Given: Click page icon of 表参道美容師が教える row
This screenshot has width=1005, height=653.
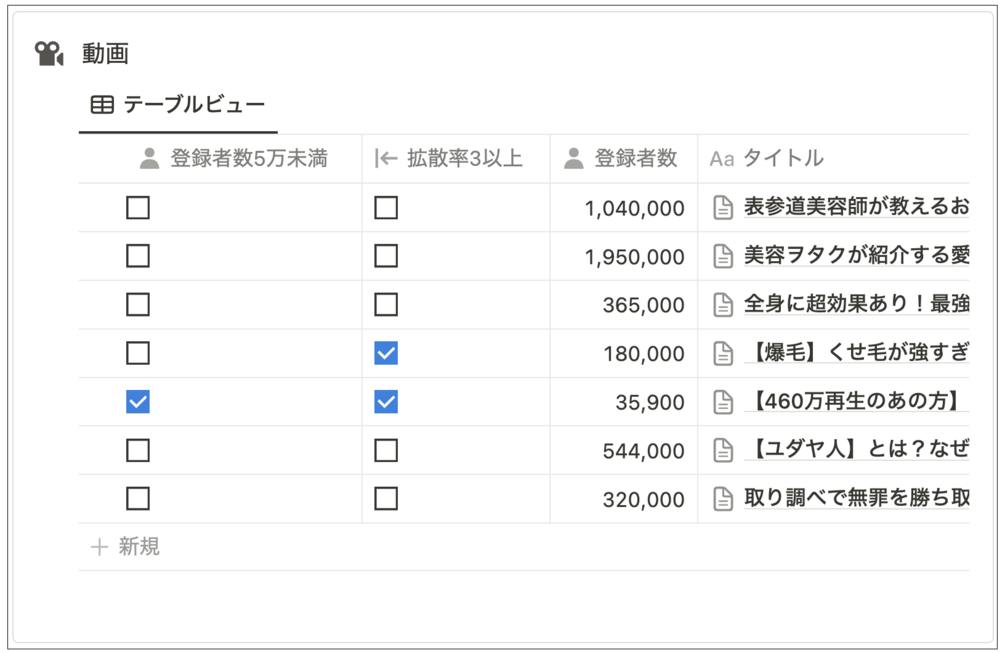Looking at the screenshot, I should (x=723, y=208).
